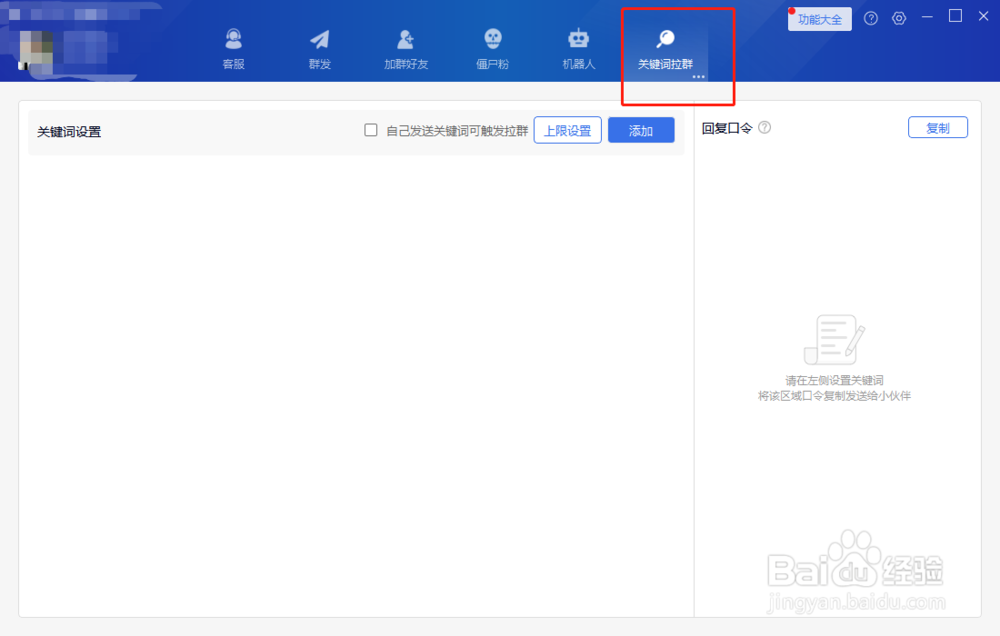The width and height of the screenshot is (1000, 636).
Task: Maximize the application window
Action: coord(956,17)
